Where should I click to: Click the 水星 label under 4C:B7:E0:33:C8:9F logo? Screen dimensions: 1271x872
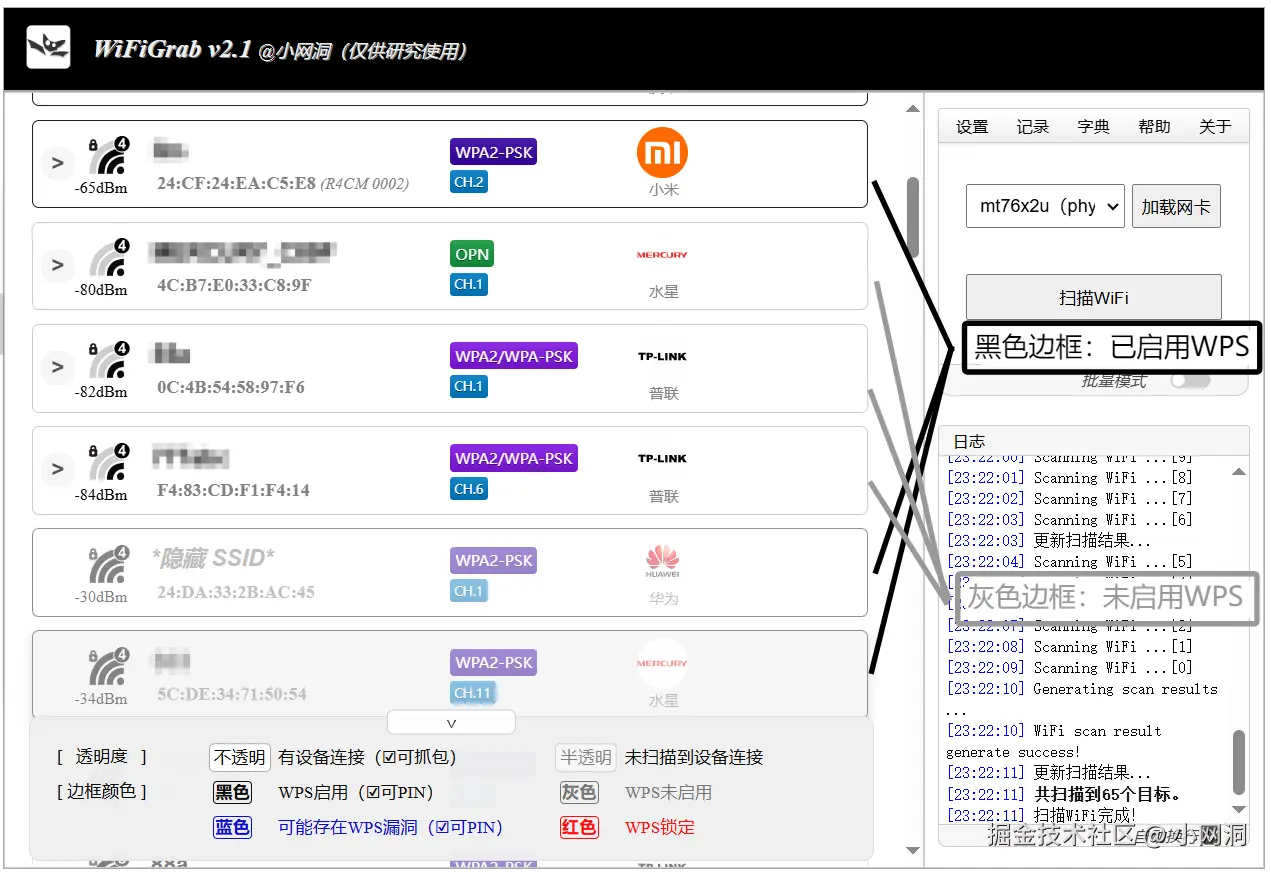(663, 292)
